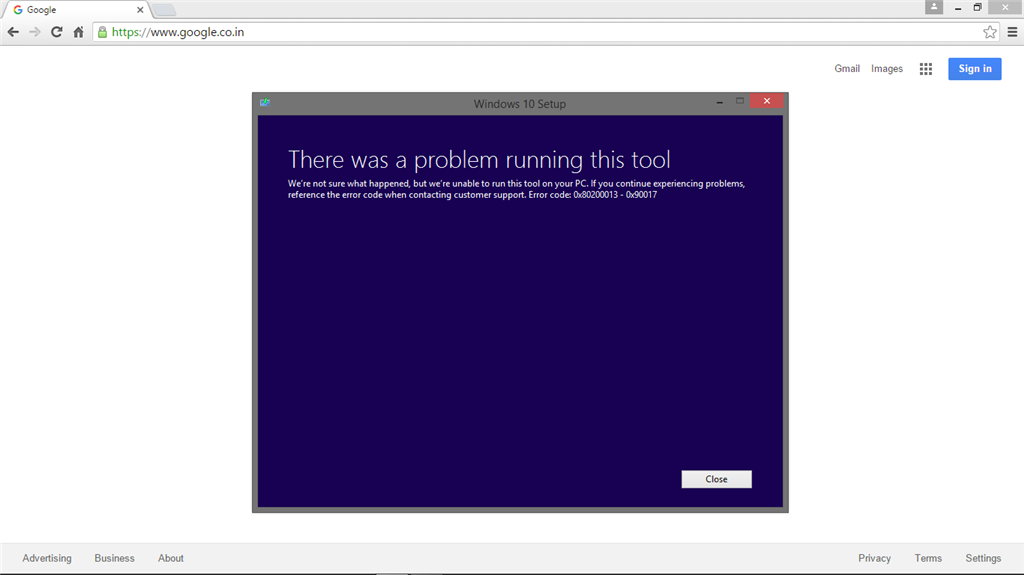This screenshot has width=1024, height=575.
Task: Select the Google tab
Action: point(75,10)
